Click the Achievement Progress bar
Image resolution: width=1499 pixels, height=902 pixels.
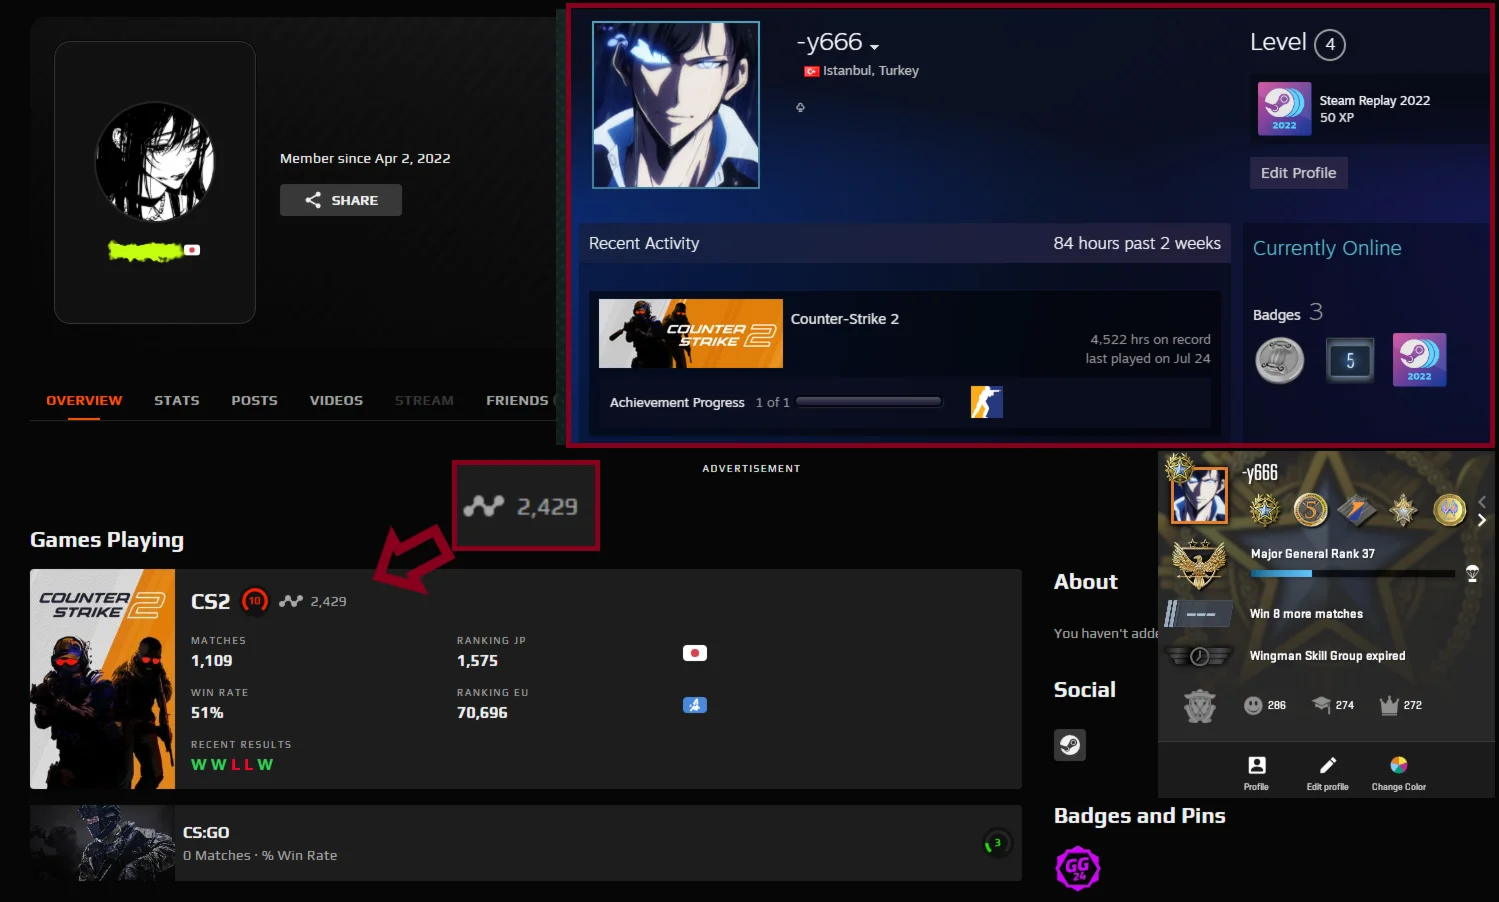pyautogui.click(x=869, y=402)
